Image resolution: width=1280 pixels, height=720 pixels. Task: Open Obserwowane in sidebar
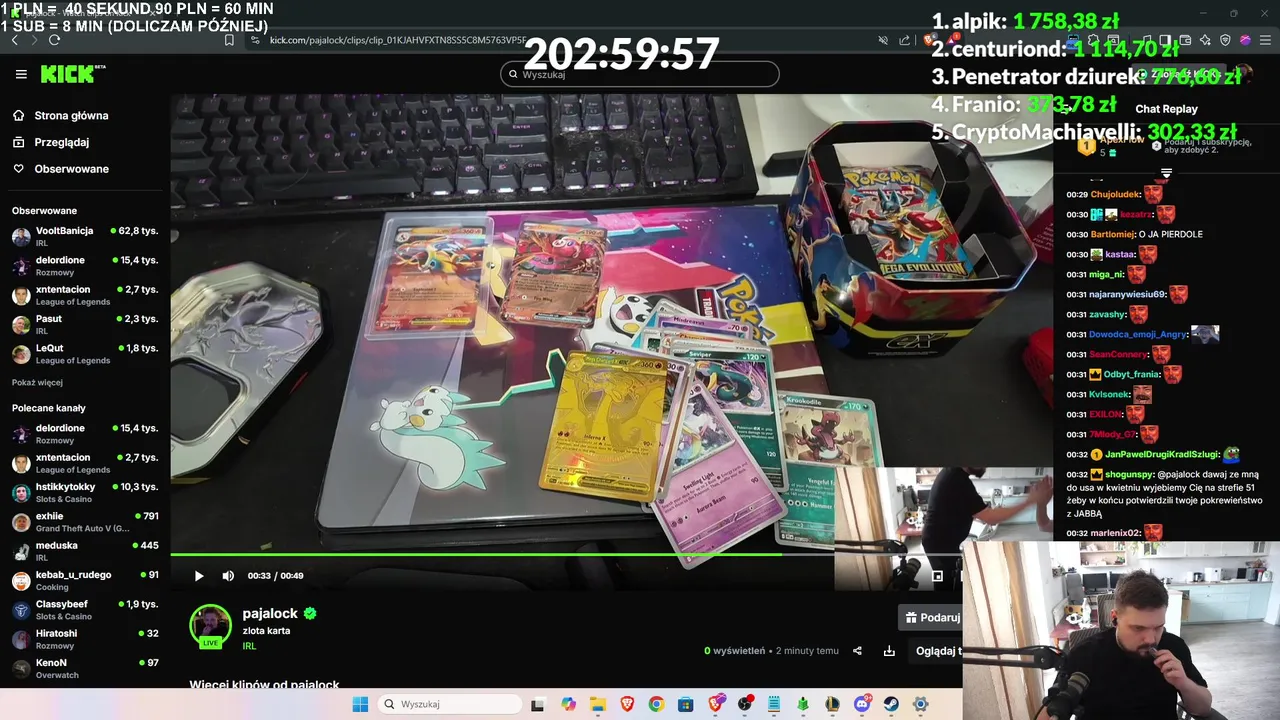click(71, 169)
